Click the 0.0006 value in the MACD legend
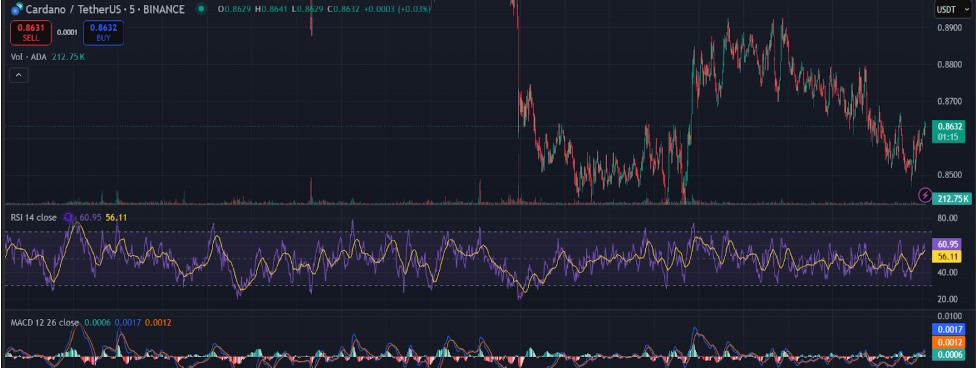This screenshot has height=369, width=977. coord(97,323)
